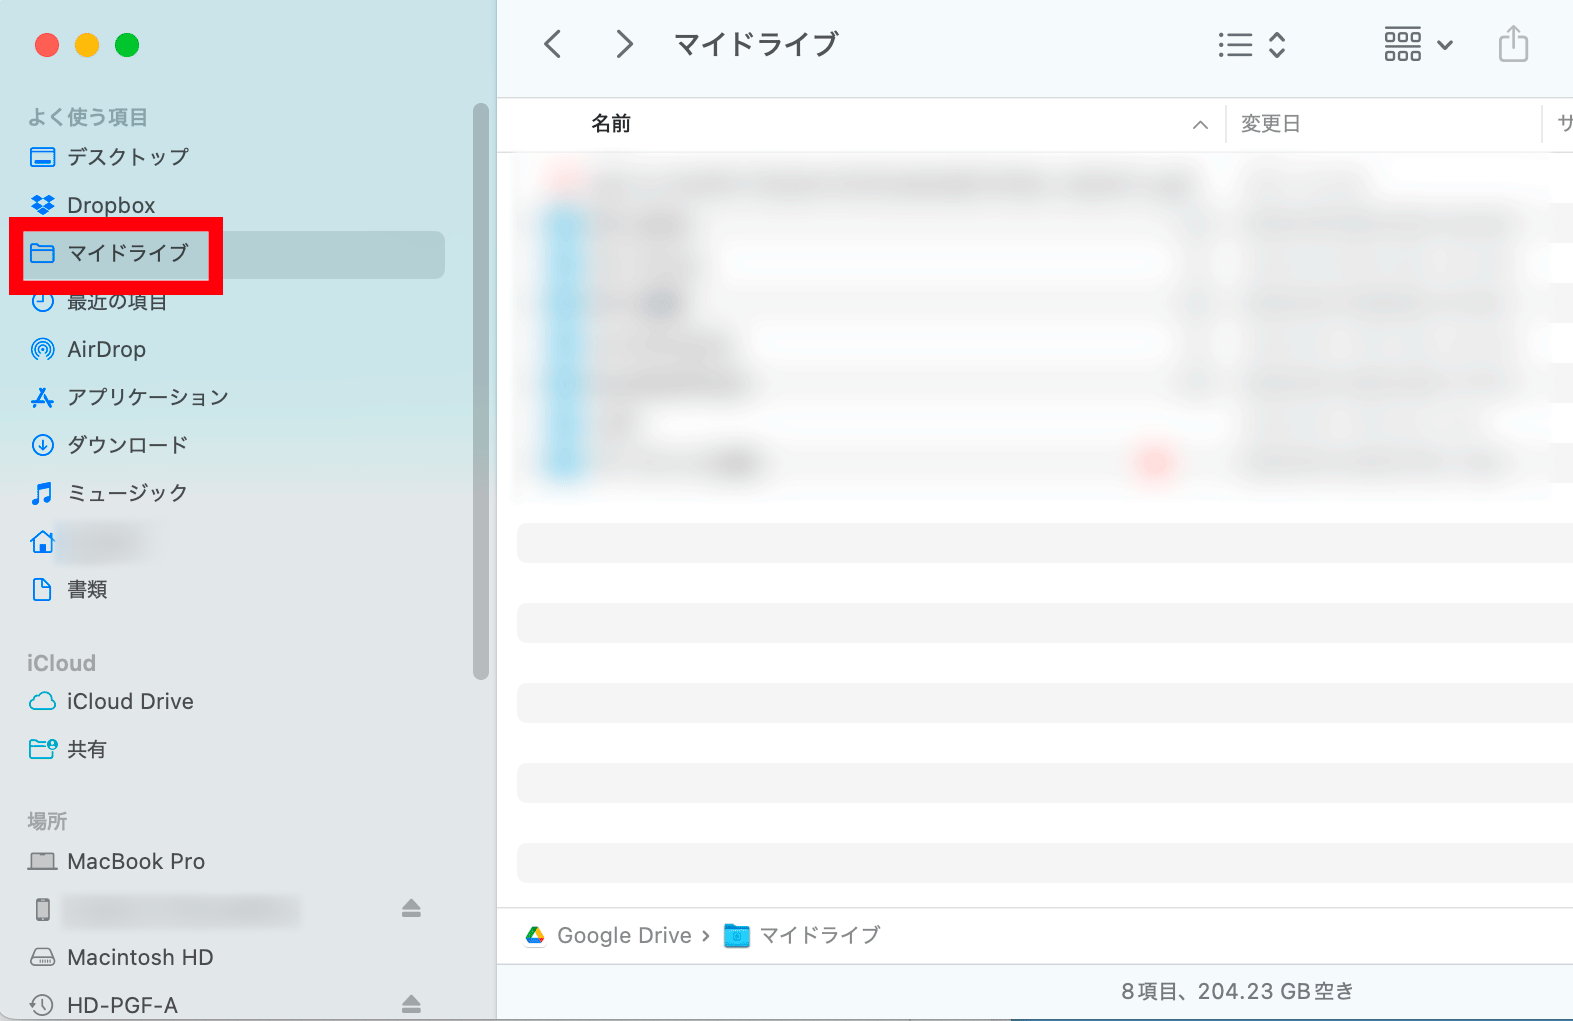Click the status bar free space text
This screenshot has height=1021, width=1573.
pos(1238,991)
